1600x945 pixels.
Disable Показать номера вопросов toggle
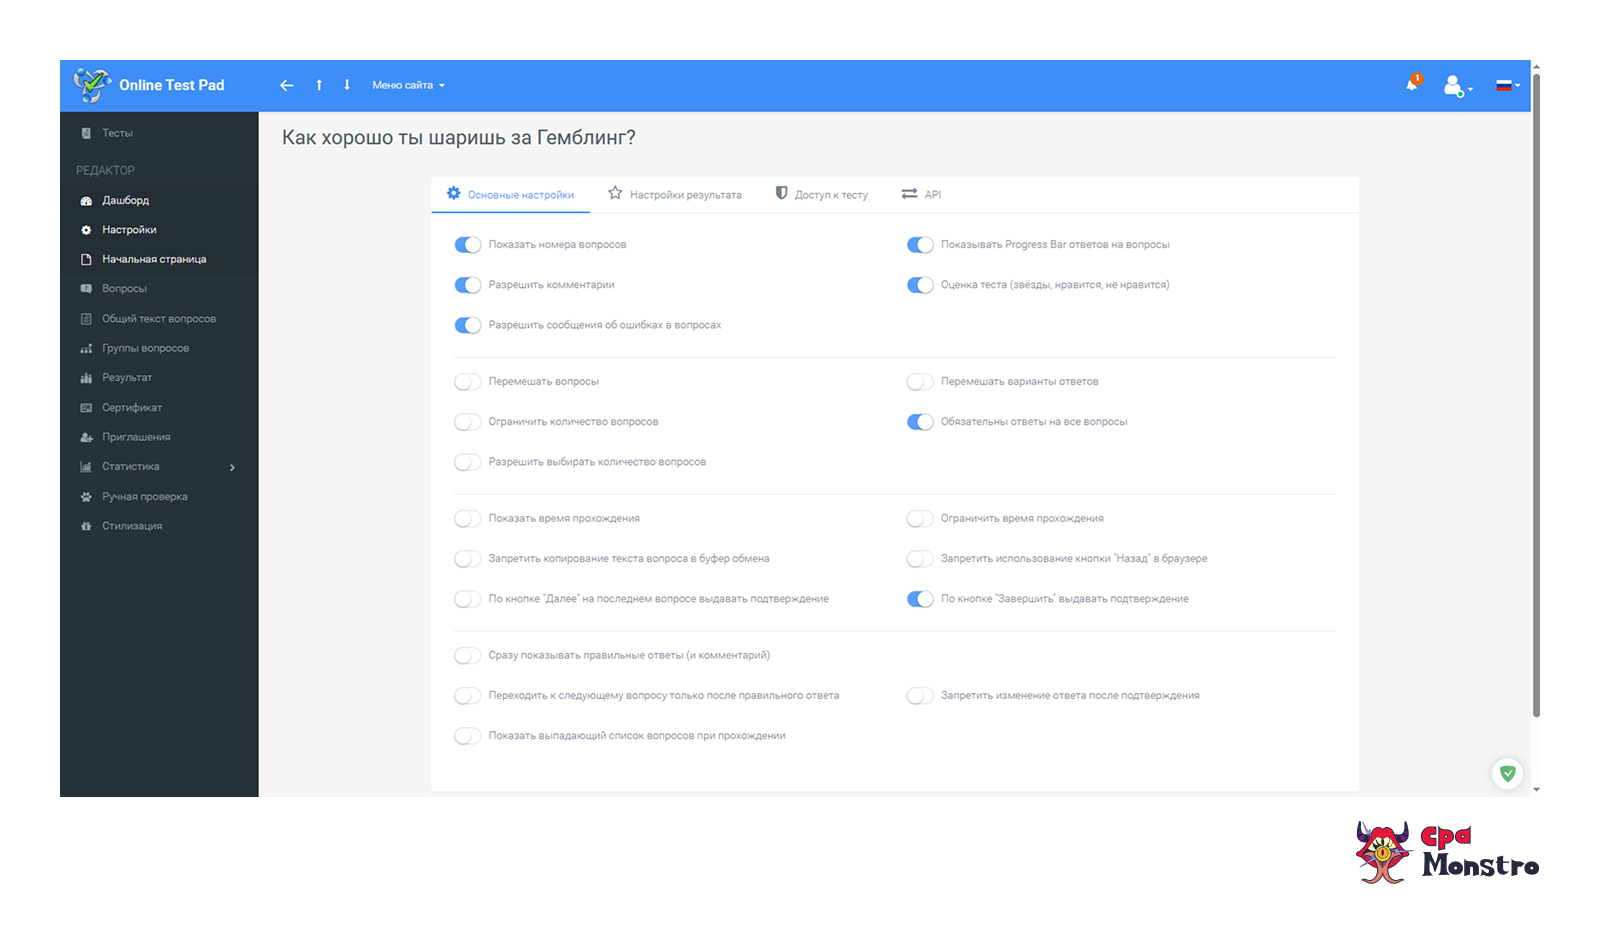pyautogui.click(x=468, y=245)
